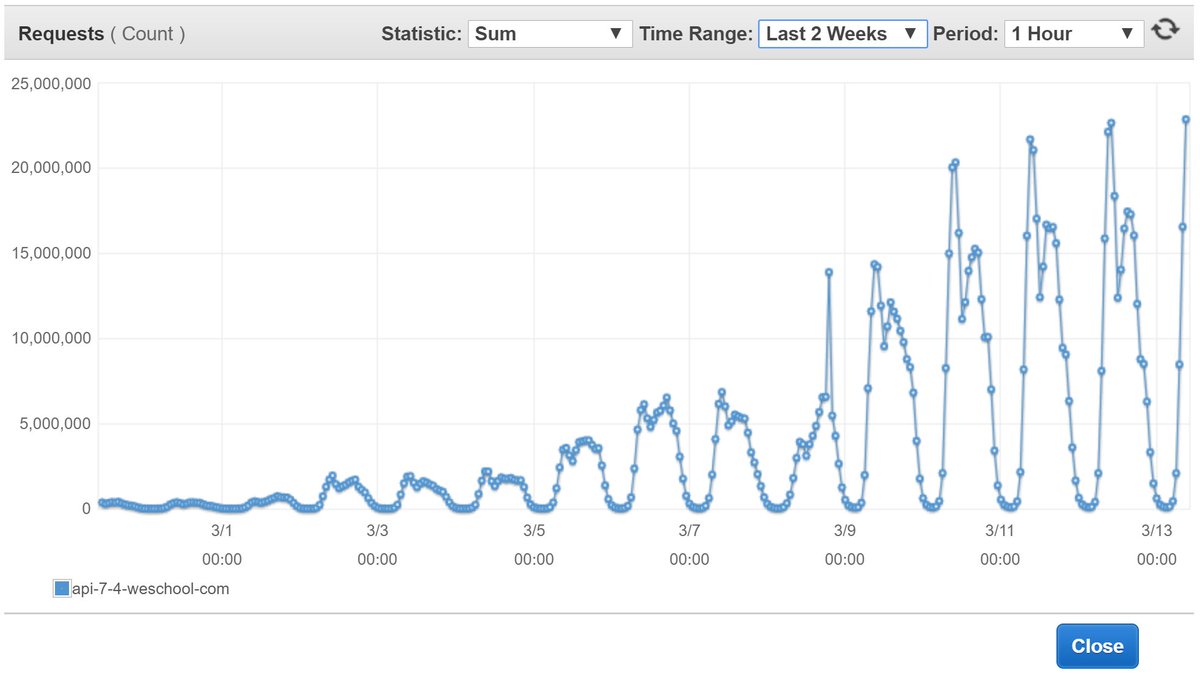Click the refresh graph icon
Viewport: 1200px width, 673px height.
(1163, 31)
